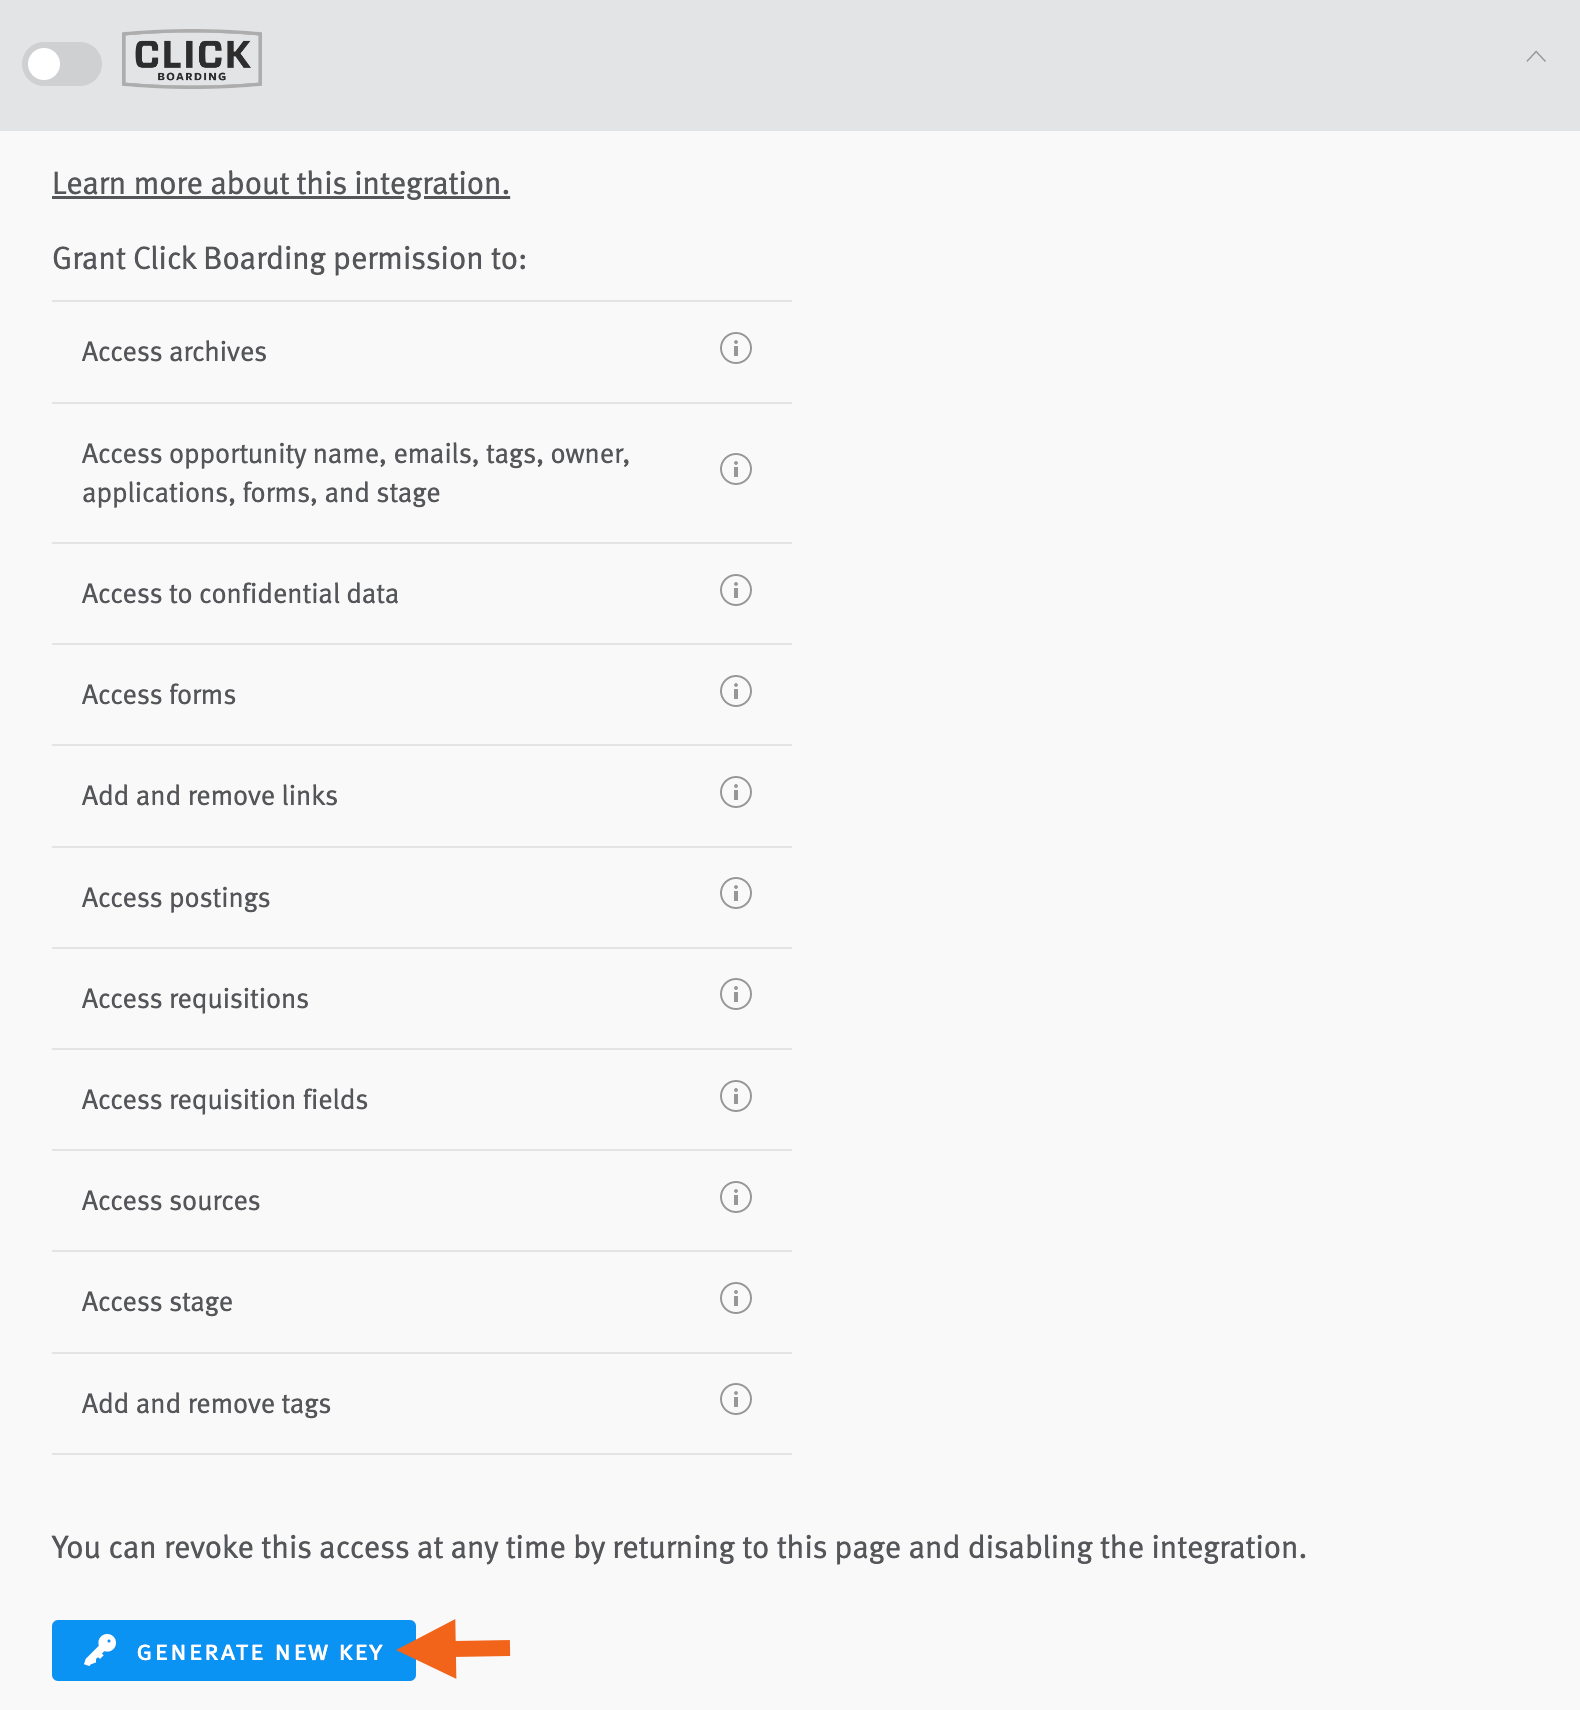
Task: View info for Add and remove tags permission
Action: point(735,1400)
